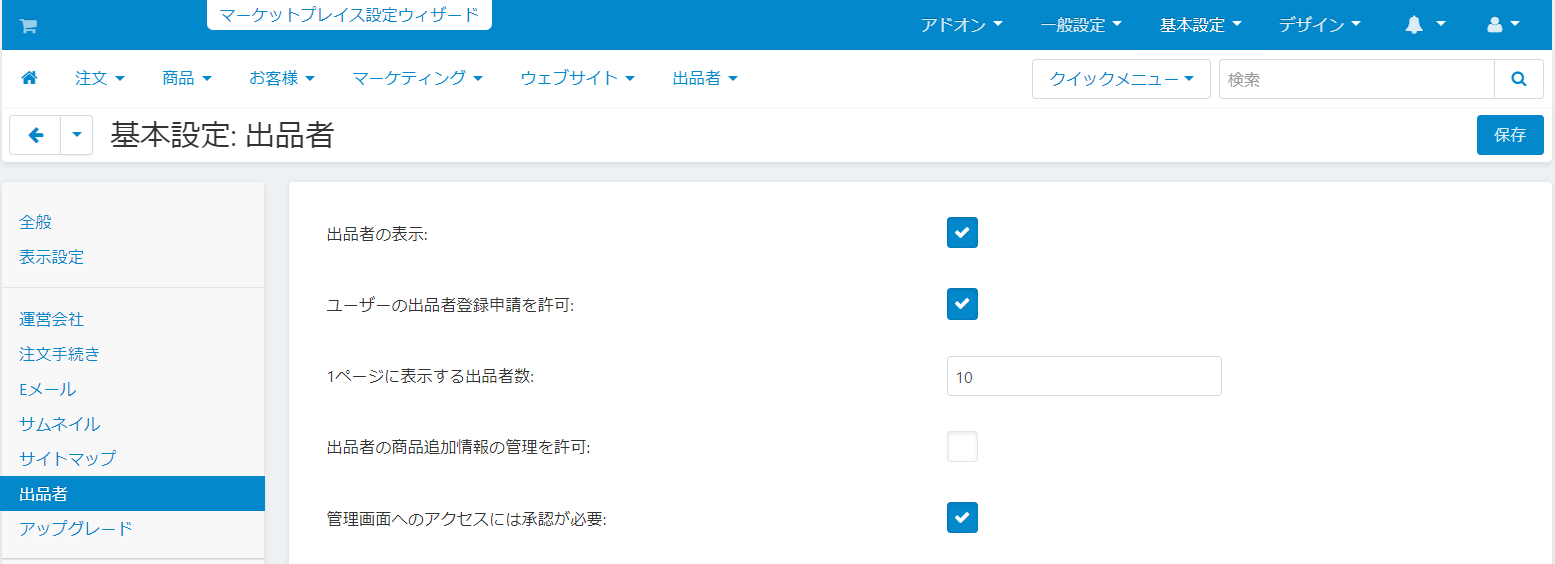1555x564 pixels.
Task: Go to the home dashboard icon
Action: [29, 78]
